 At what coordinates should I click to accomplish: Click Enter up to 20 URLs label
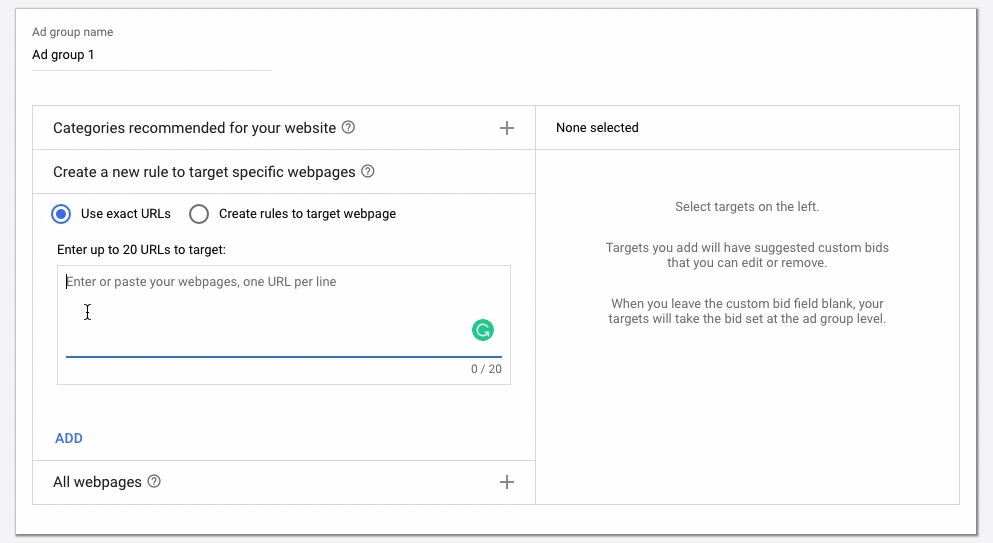pyautogui.click(x=141, y=250)
